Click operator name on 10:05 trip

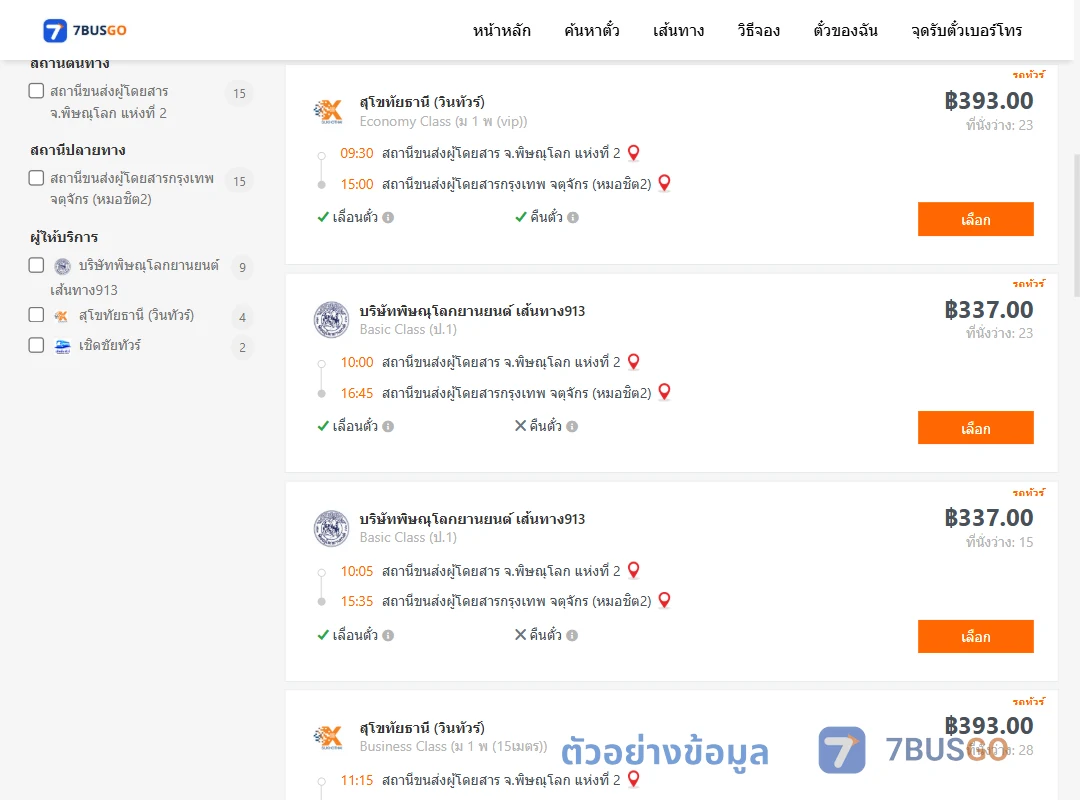pos(472,519)
